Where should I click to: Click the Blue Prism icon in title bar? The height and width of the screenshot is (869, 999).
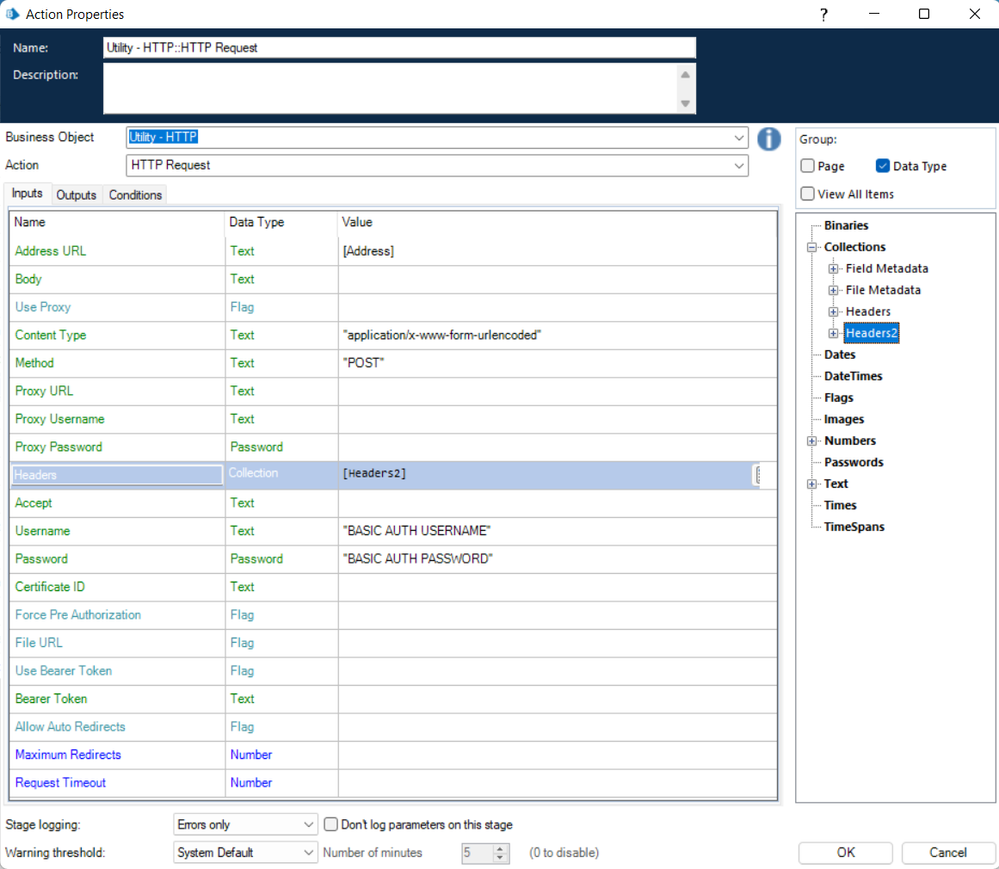click(x=13, y=14)
